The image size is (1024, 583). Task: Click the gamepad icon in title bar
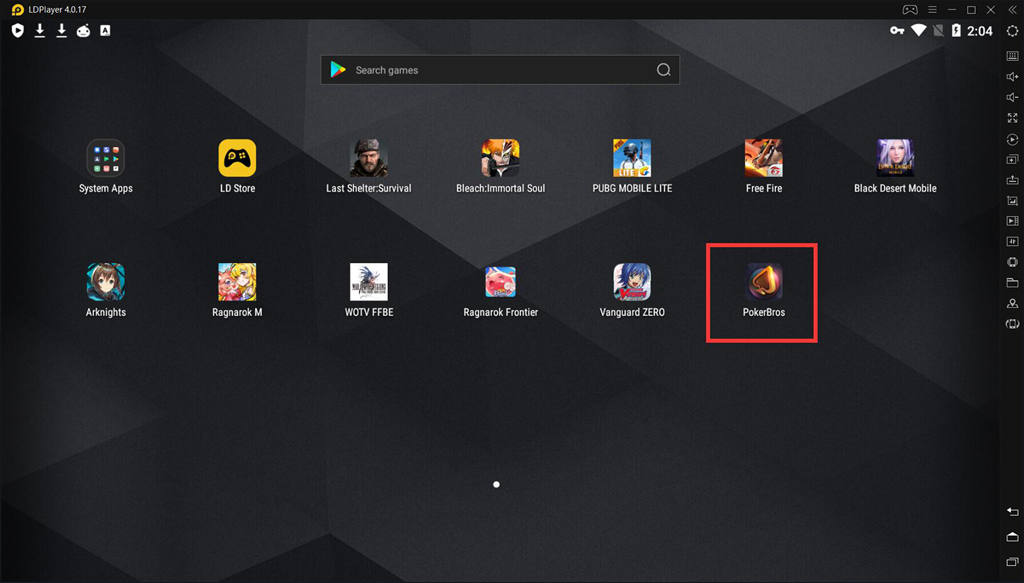pos(910,10)
